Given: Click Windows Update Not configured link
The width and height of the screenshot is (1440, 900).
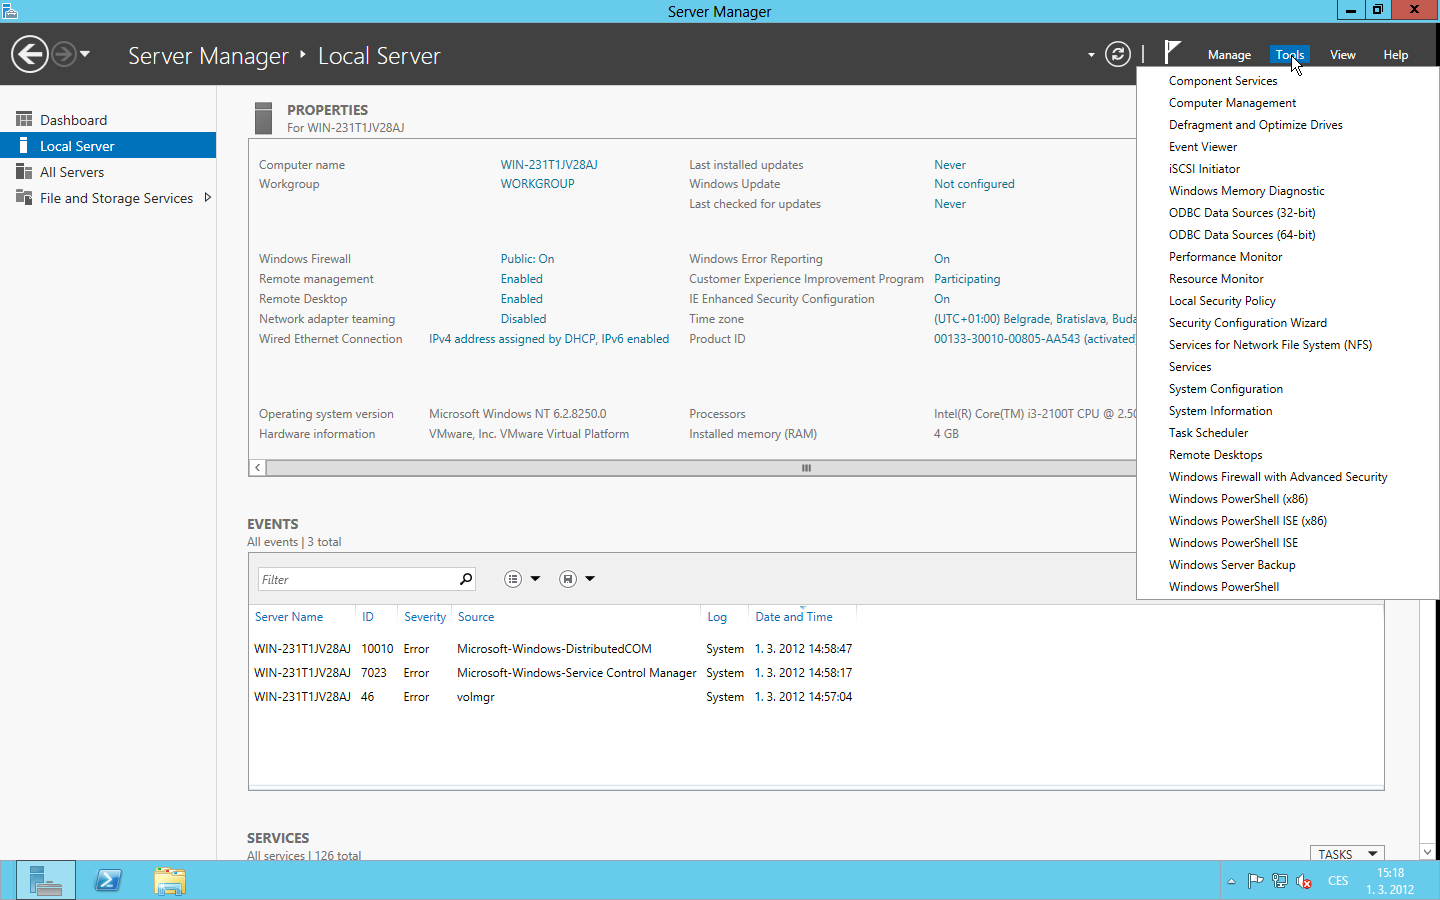Looking at the screenshot, I should coord(974,184).
